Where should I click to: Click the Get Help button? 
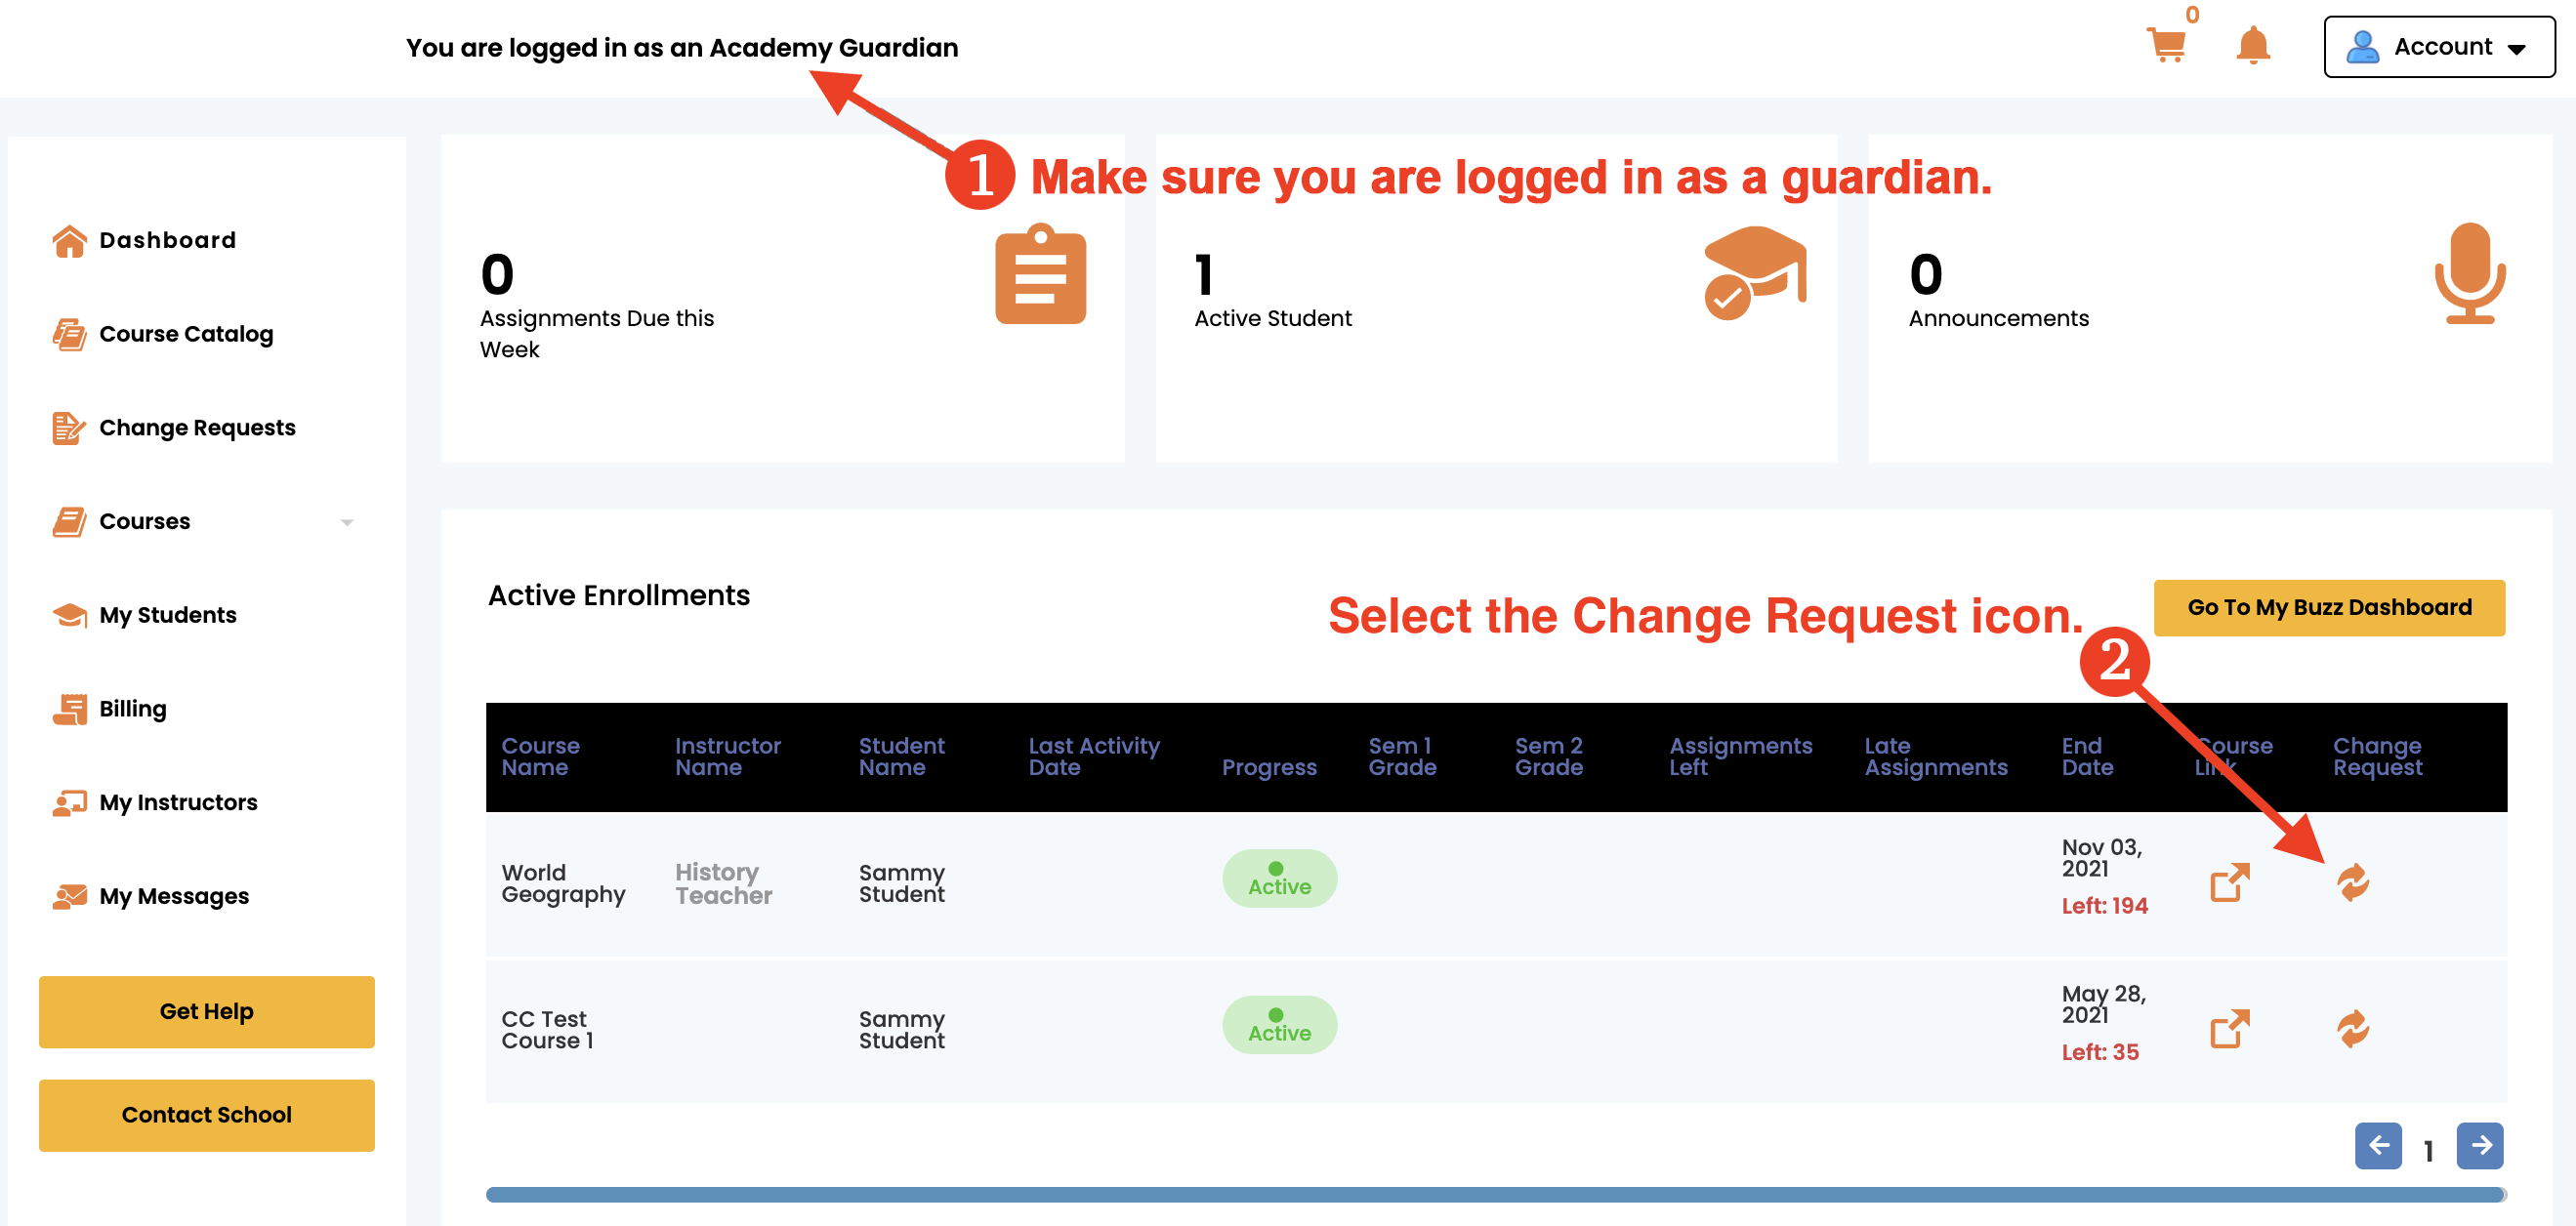(206, 1011)
